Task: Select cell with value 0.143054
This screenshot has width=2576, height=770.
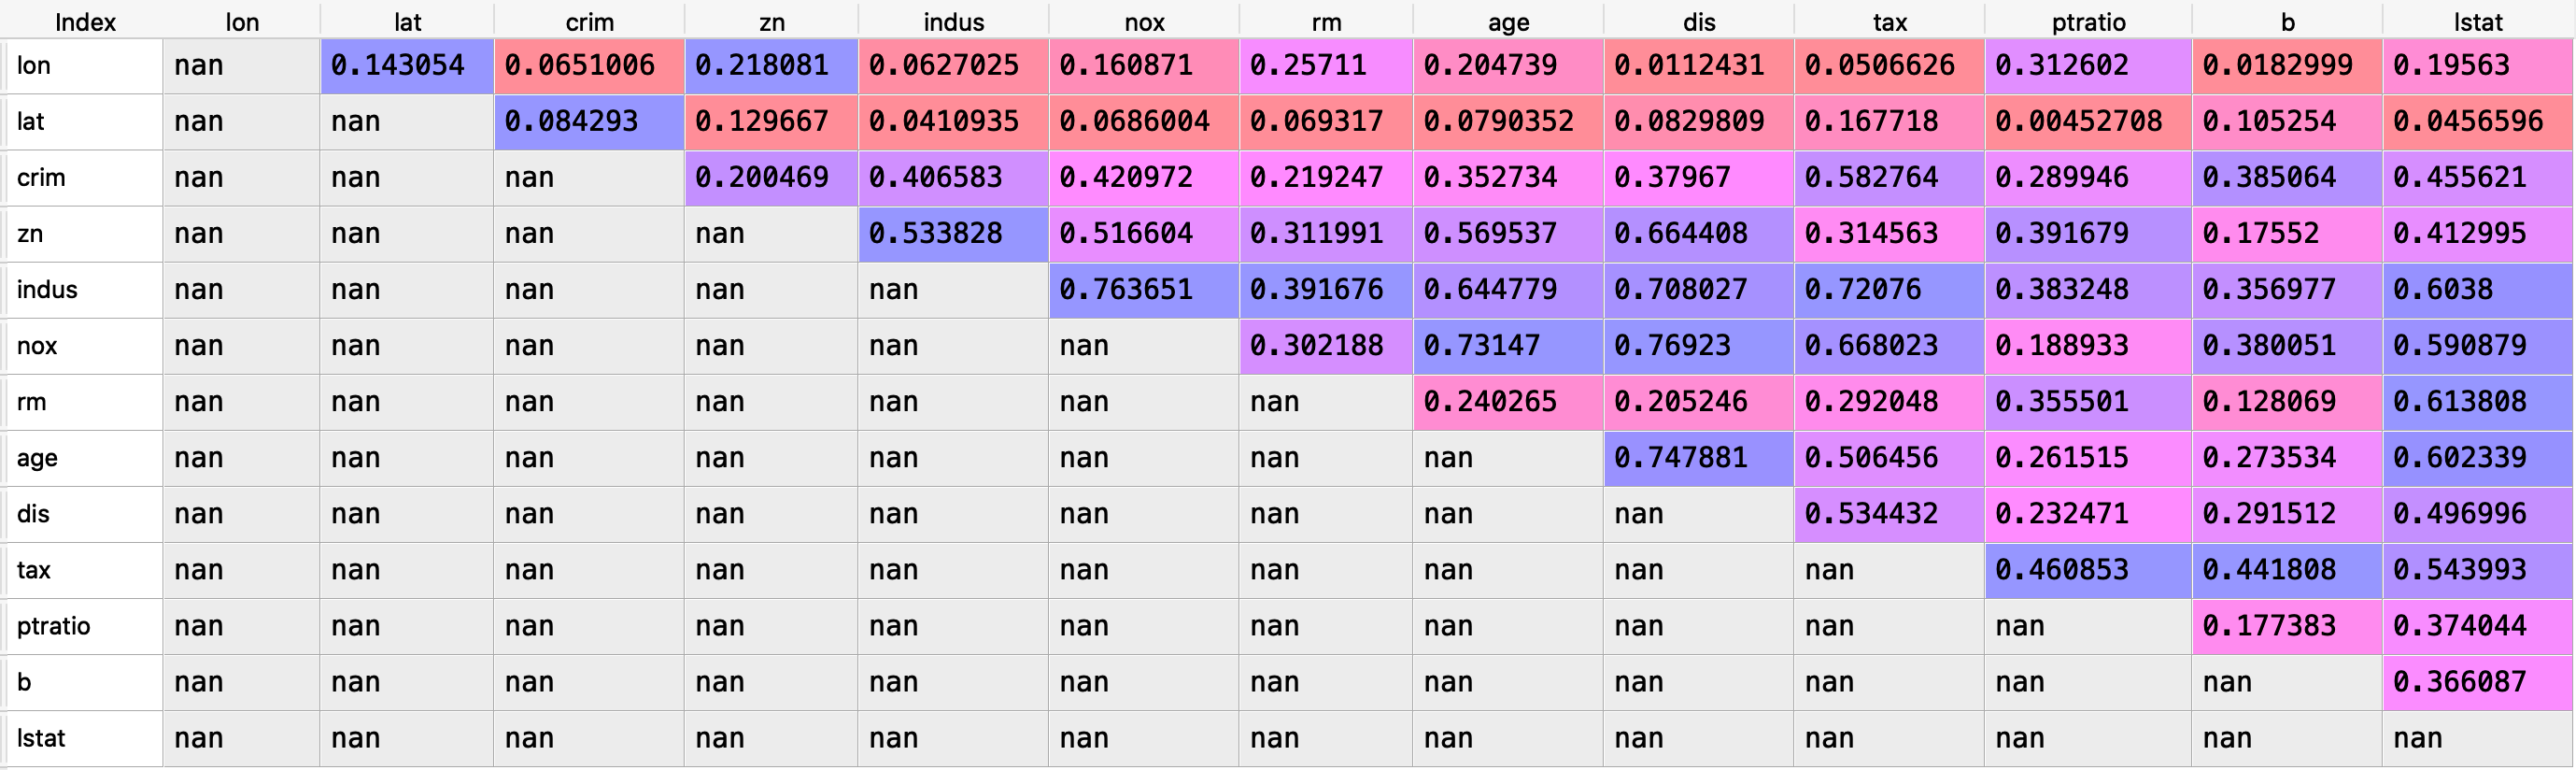Action: click(407, 66)
